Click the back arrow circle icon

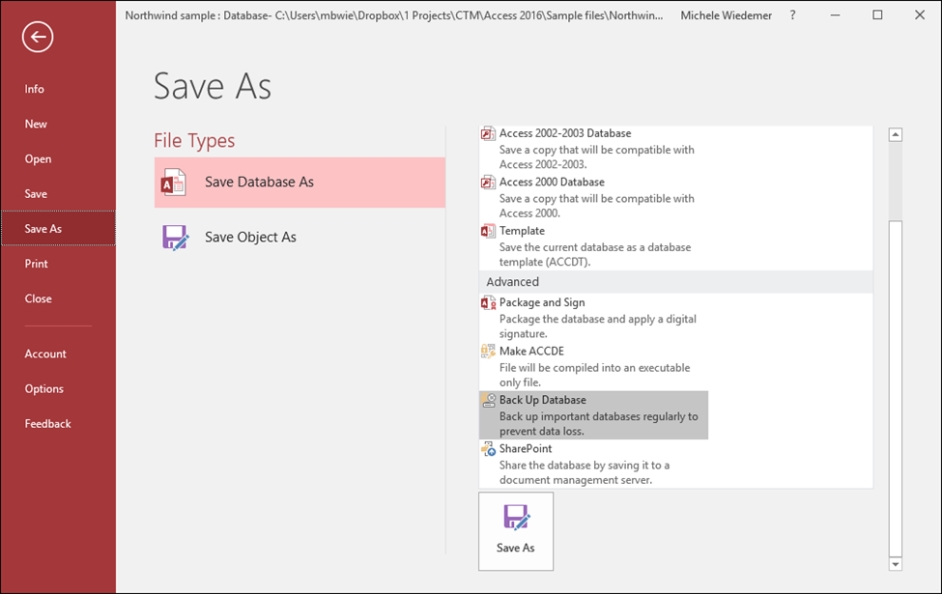tap(38, 37)
